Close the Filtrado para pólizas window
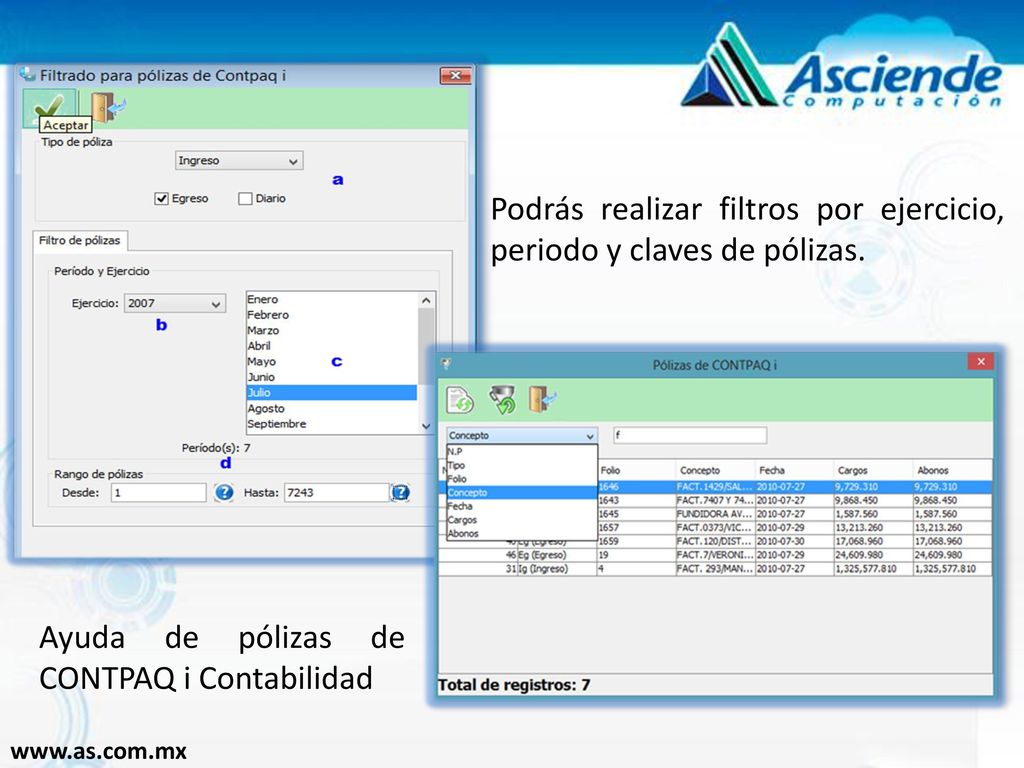 tap(456, 76)
